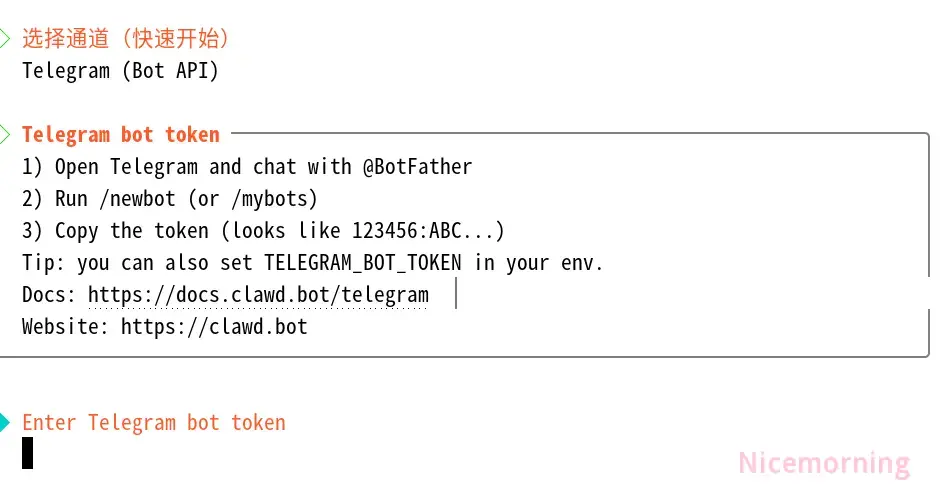The image size is (947, 500).
Task: Click the diamond marker beside 选择通道
Action: click(4, 39)
